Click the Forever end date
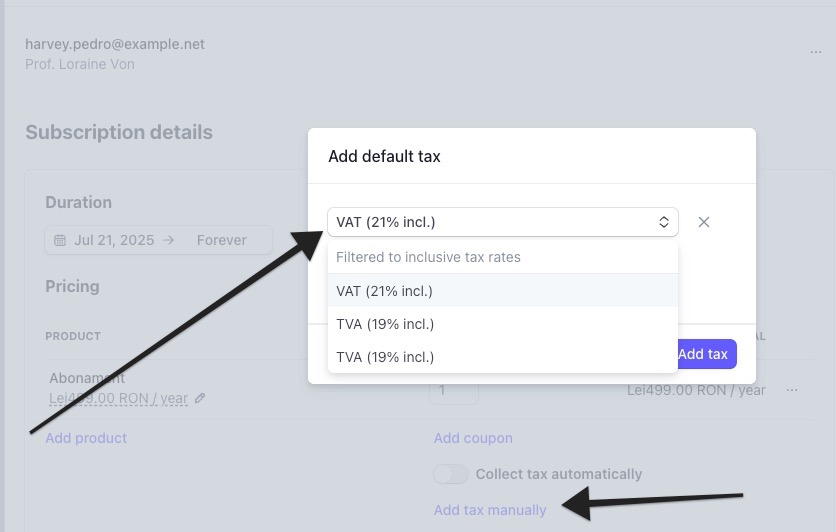Viewport: 836px width, 532px height. 221,240
